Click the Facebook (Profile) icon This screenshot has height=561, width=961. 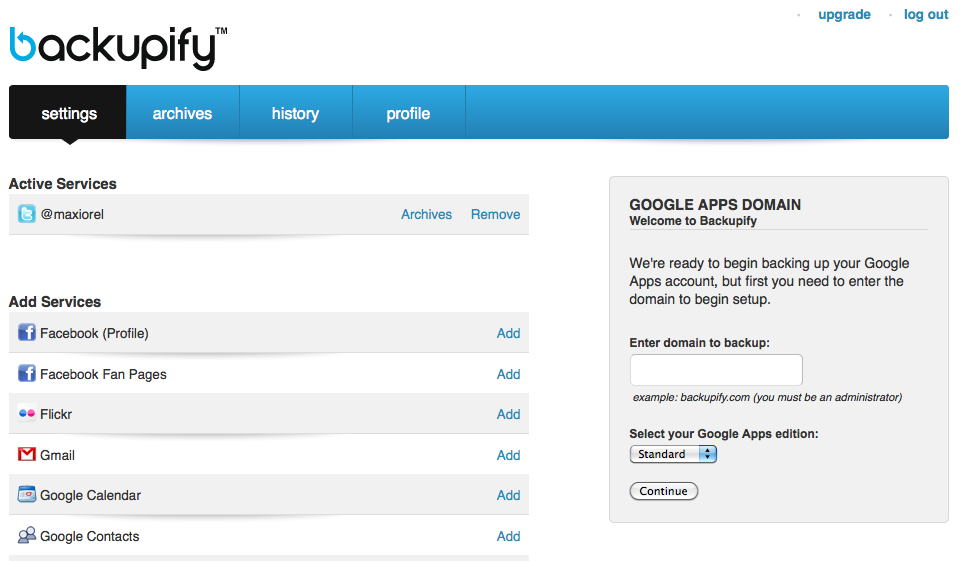pyautogui.click(x=26, y=332)
